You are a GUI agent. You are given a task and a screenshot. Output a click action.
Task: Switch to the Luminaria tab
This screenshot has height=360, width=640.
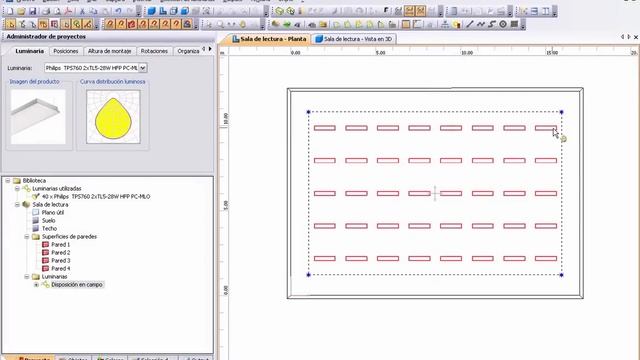(29, 51)
